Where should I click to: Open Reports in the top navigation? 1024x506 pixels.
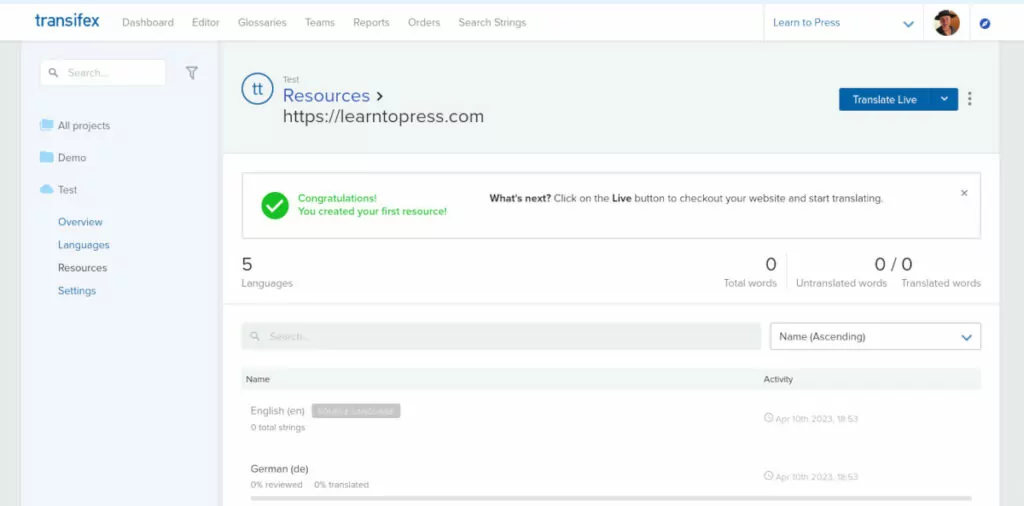[371, 22]
